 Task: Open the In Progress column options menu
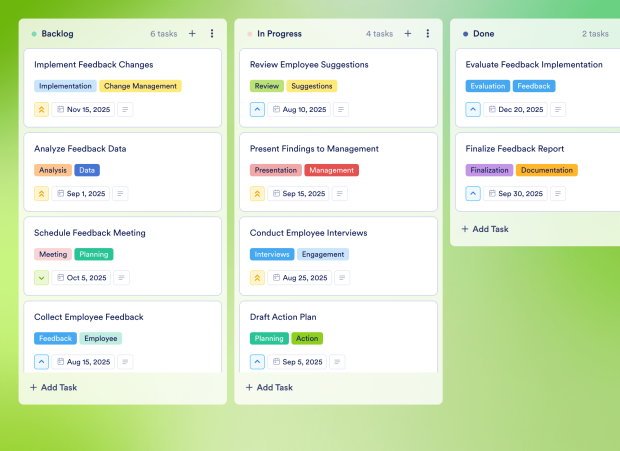point(428,33)
